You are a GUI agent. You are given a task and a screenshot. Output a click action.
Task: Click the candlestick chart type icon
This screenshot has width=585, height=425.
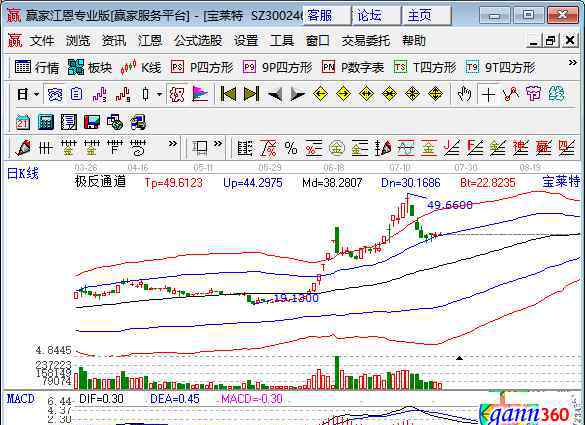tap(146, 94)
